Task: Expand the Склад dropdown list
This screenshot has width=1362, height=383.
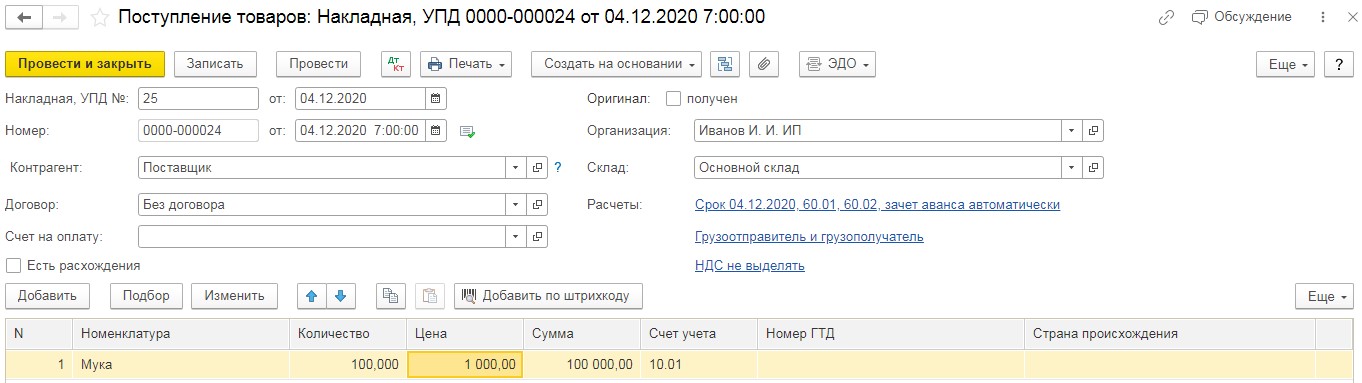Action: click(1071, 168)
